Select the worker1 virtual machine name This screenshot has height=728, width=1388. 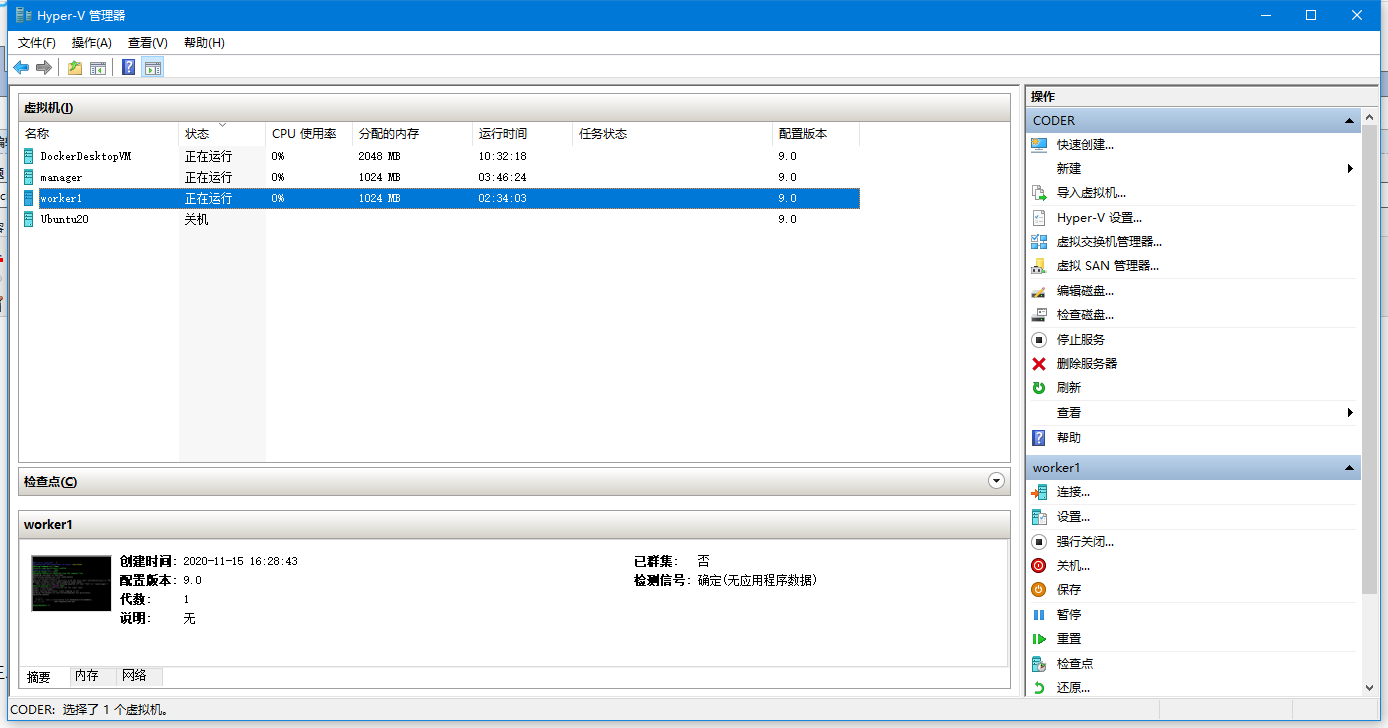click(61, 198)
